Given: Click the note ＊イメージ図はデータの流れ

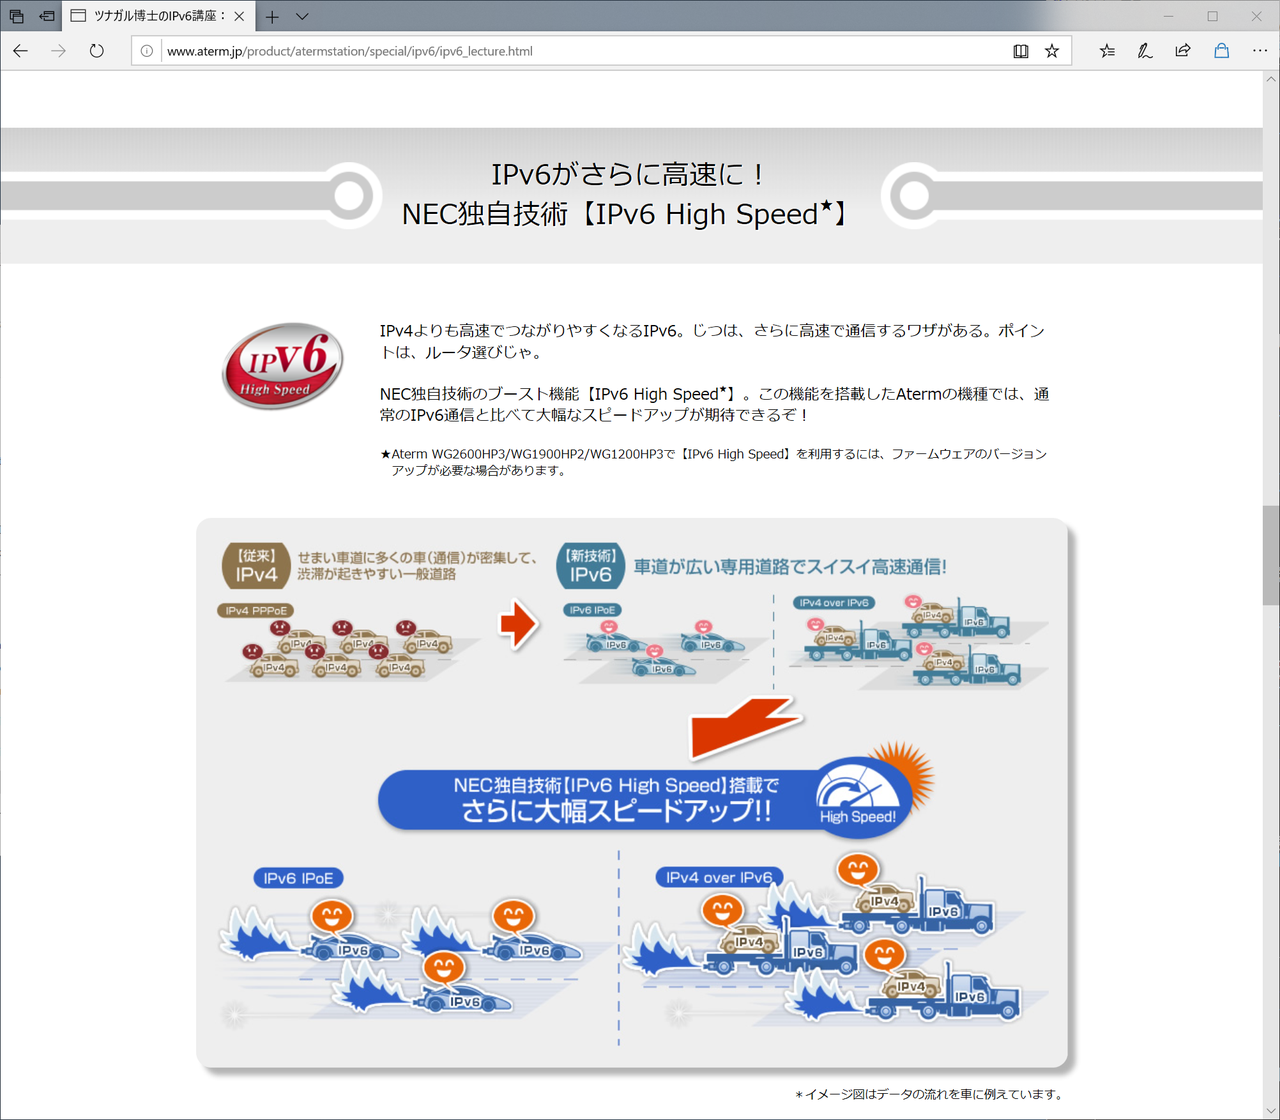Looking at the screenshot, I should pyautogui.click(x=928, y=1094).
